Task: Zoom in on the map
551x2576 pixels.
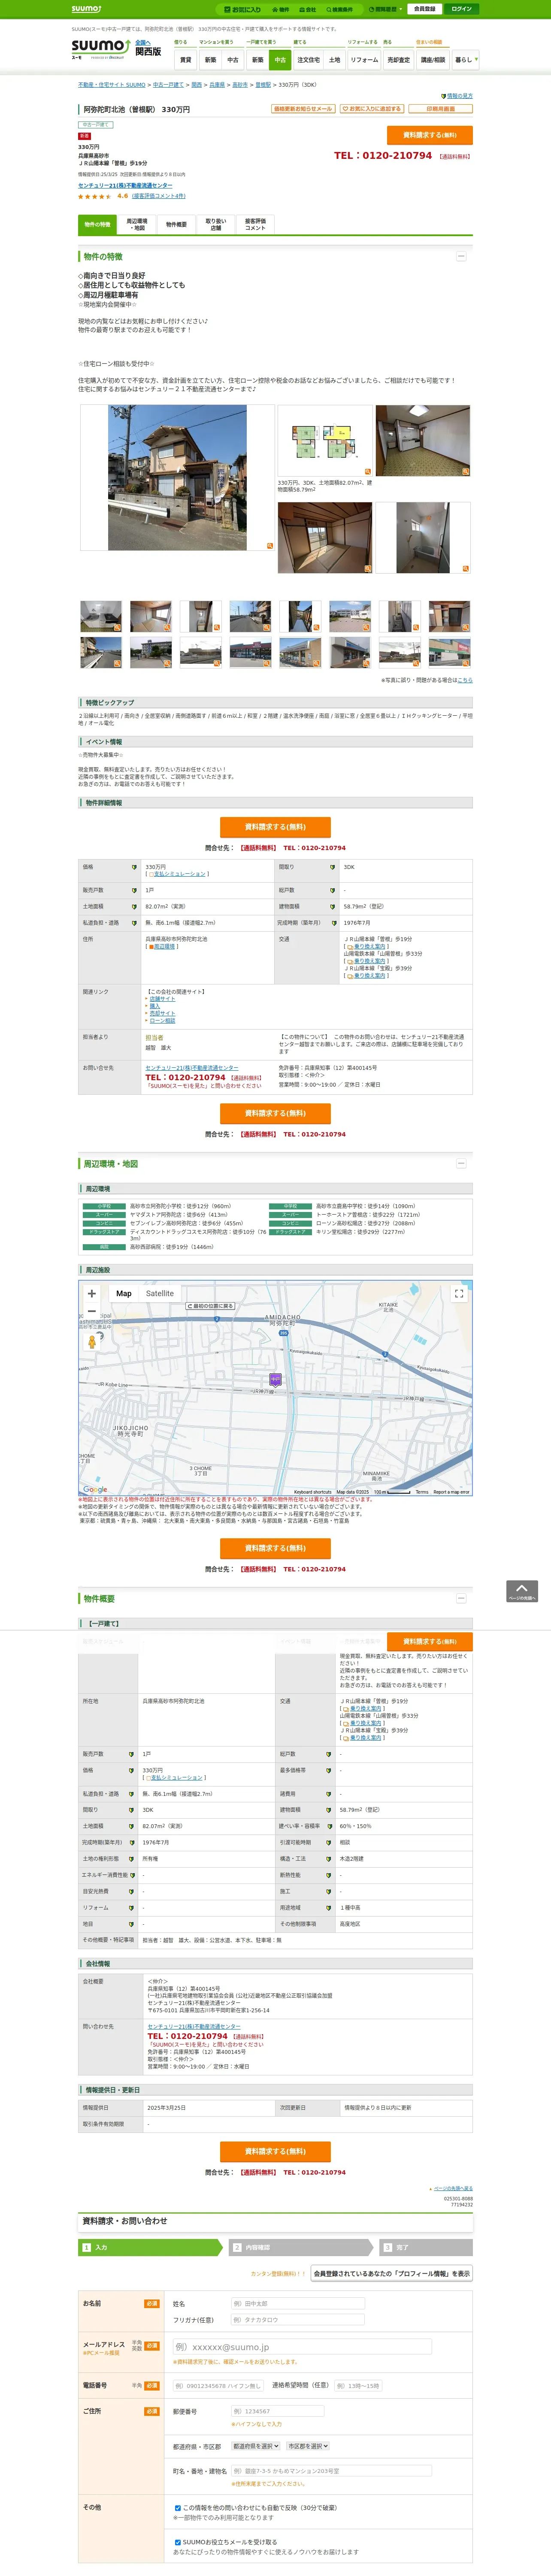Action: 92,1293
